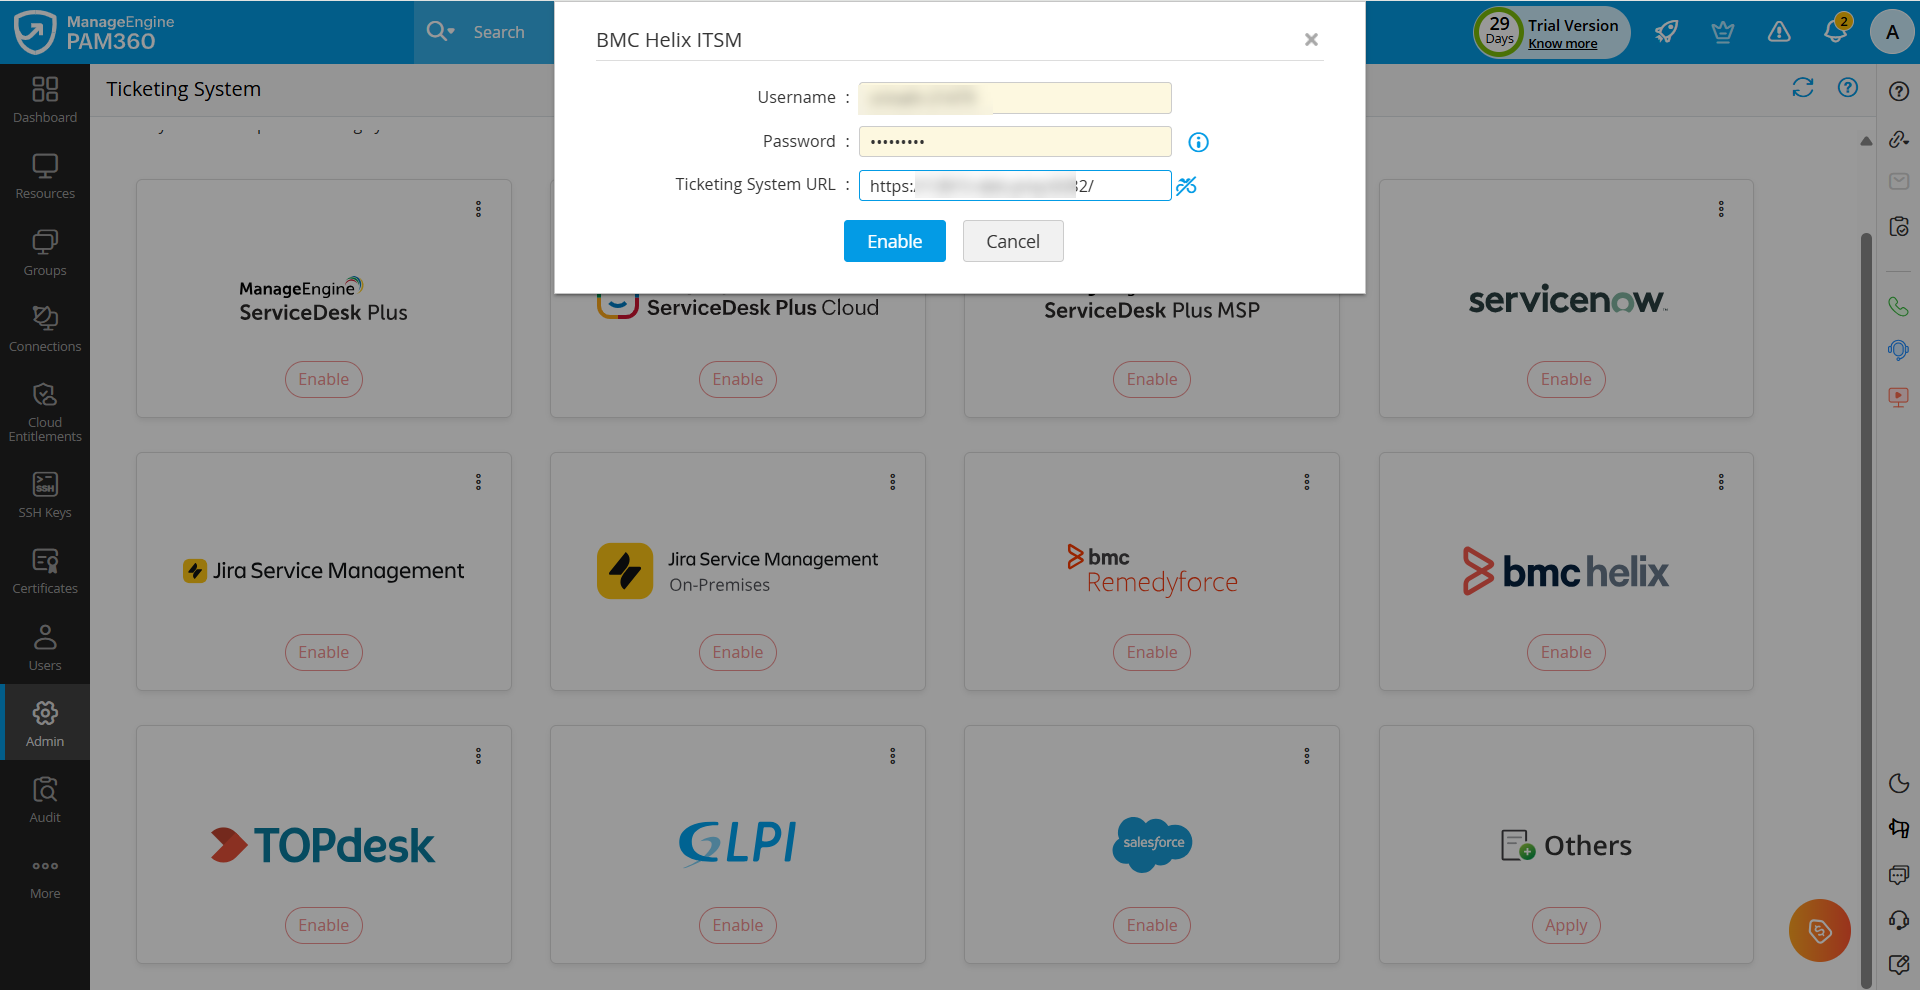Viewport: 1920px width, 990px height.
Task: Click the help icon beside refresh
Action: [1848, 88]
